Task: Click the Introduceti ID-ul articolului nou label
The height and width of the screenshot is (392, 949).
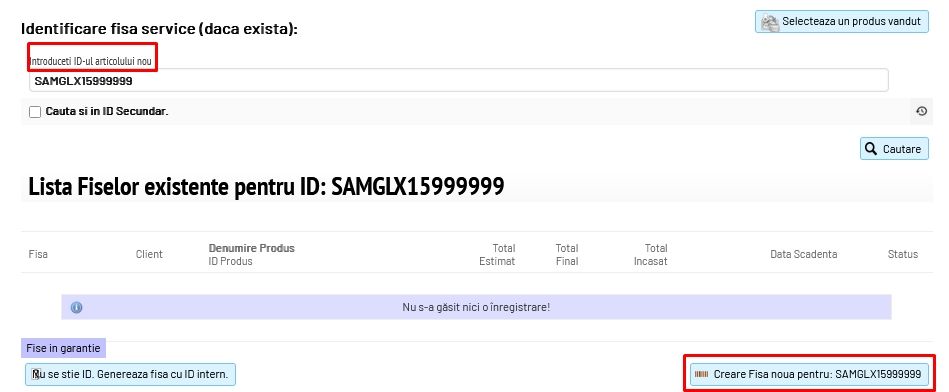Action: point(90,61)
